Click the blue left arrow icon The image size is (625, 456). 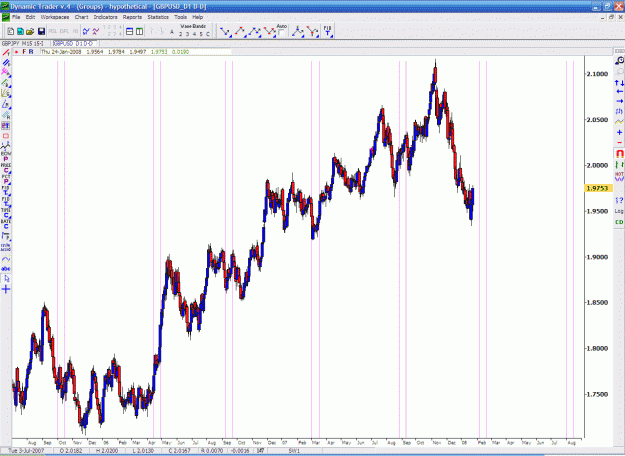point(619,92)
